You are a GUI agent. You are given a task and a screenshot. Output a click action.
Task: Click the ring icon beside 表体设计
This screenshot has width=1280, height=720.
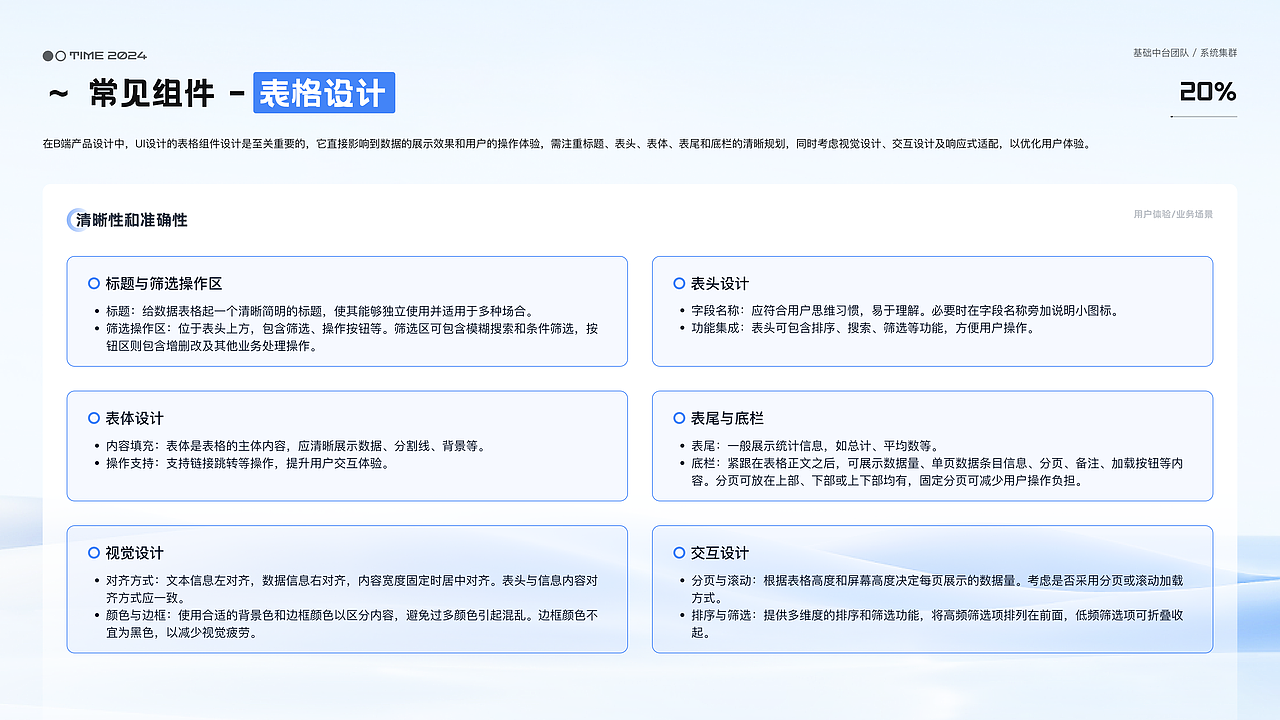coord(94,418)
